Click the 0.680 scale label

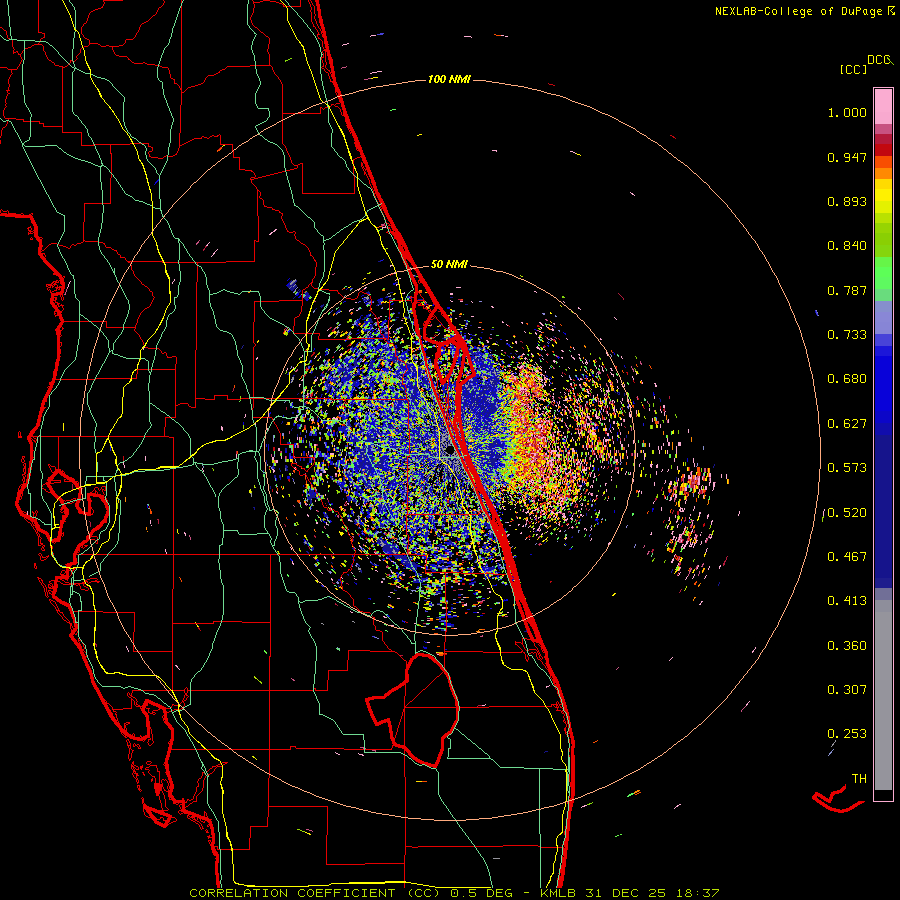pos(847,379)
